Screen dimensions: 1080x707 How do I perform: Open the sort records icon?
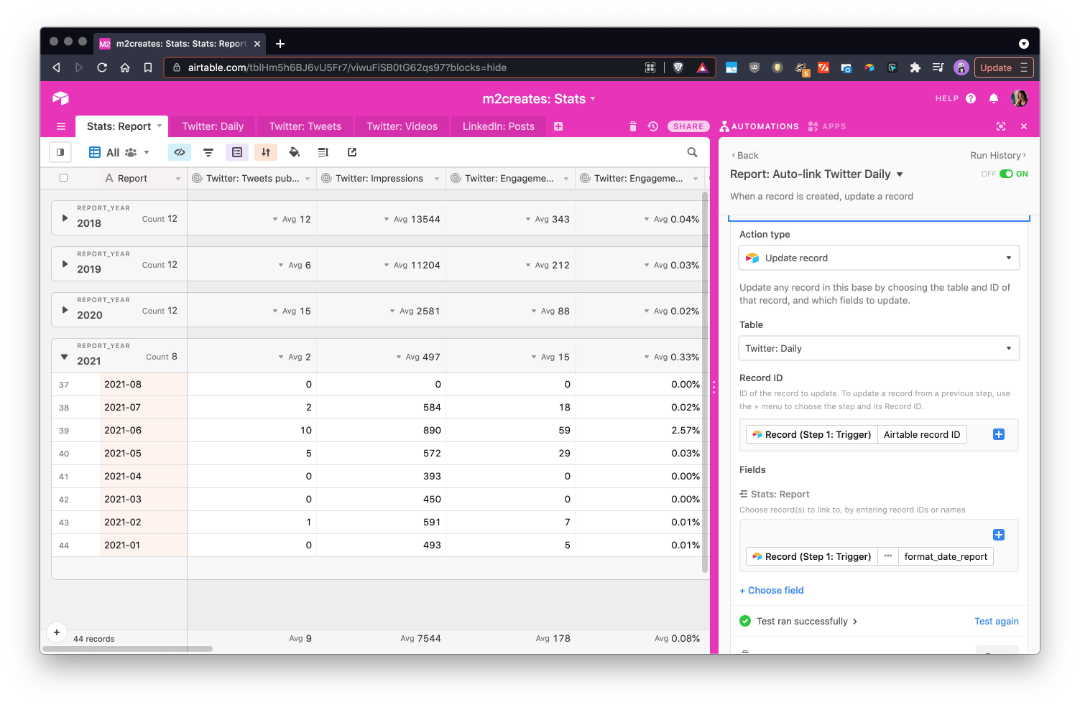[x=264, y=152]
